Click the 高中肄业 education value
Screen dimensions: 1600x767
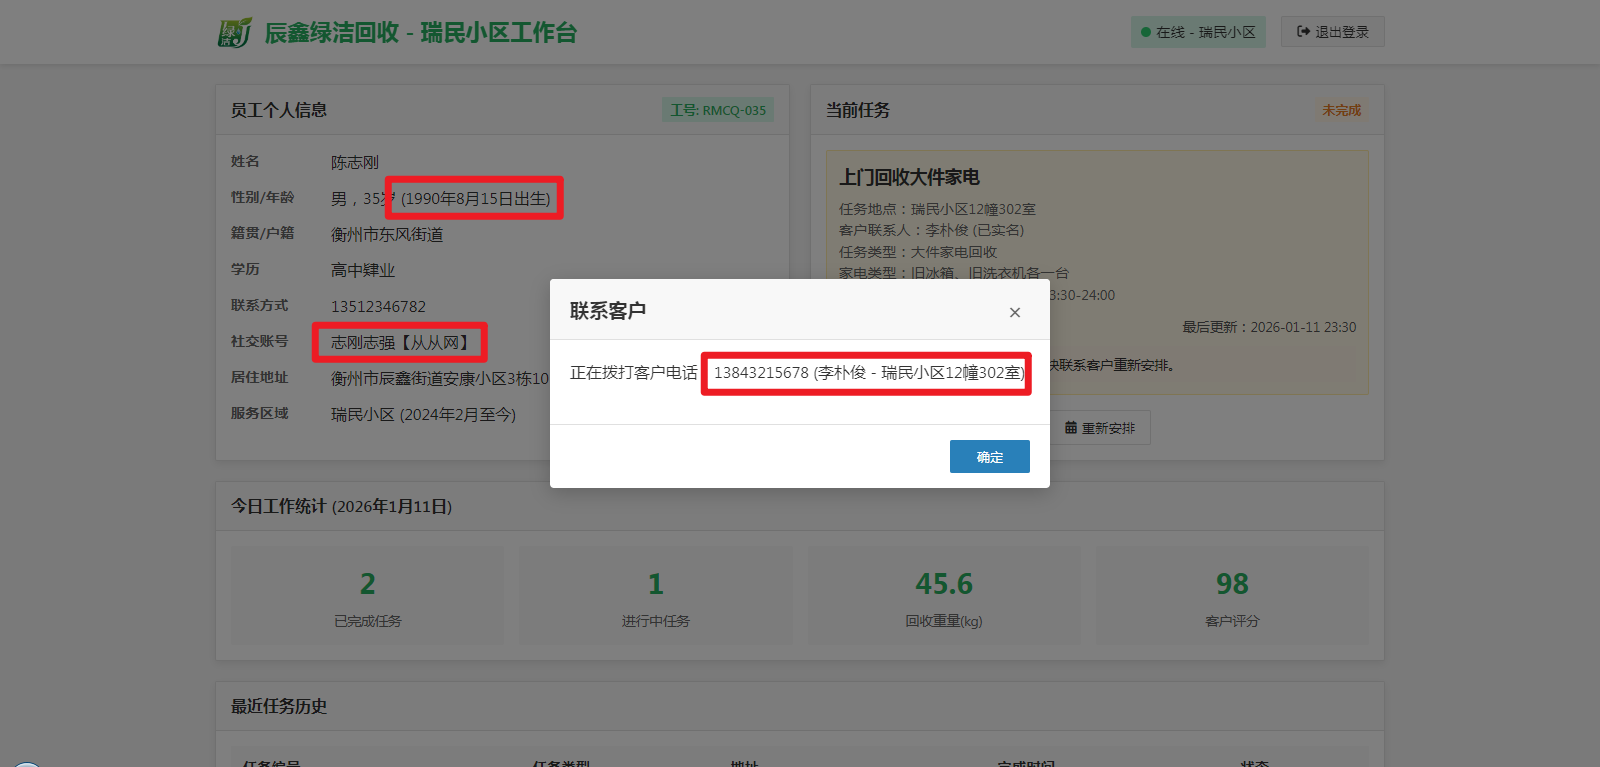click(363, 270)
